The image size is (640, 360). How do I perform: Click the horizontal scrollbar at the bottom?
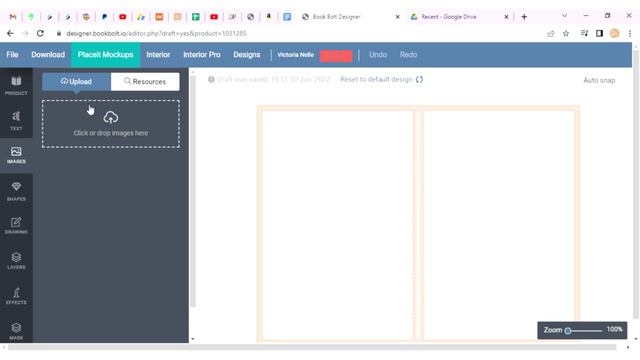coord(312,347)
